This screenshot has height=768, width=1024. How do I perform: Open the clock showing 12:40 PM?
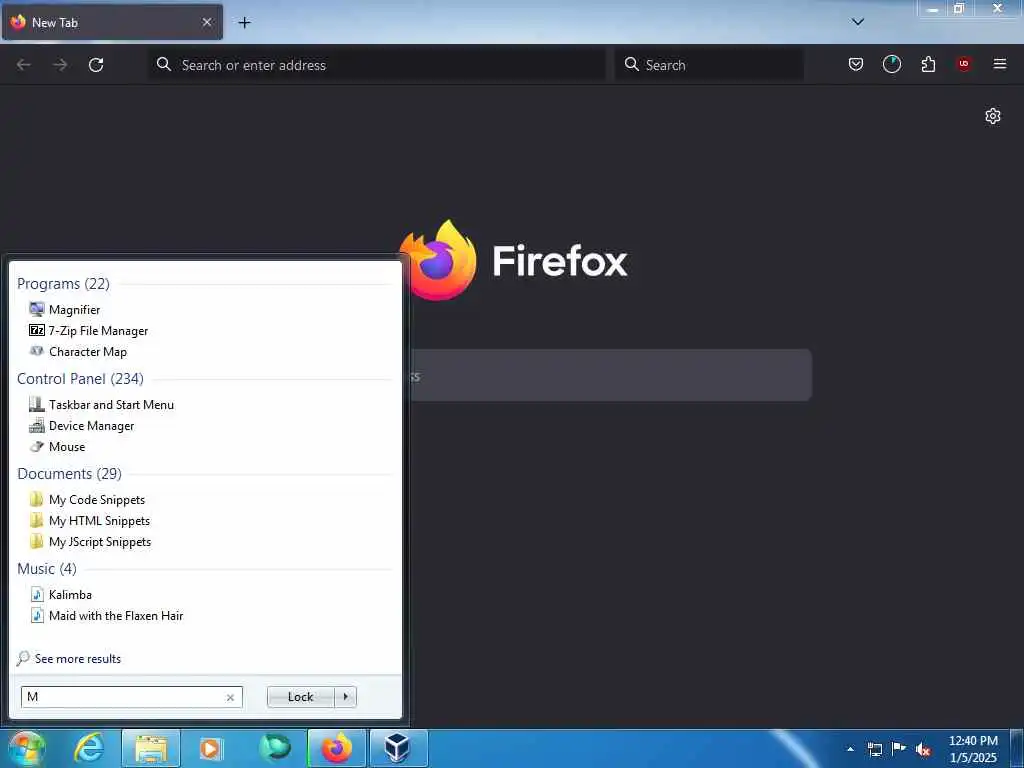(973, 749)
